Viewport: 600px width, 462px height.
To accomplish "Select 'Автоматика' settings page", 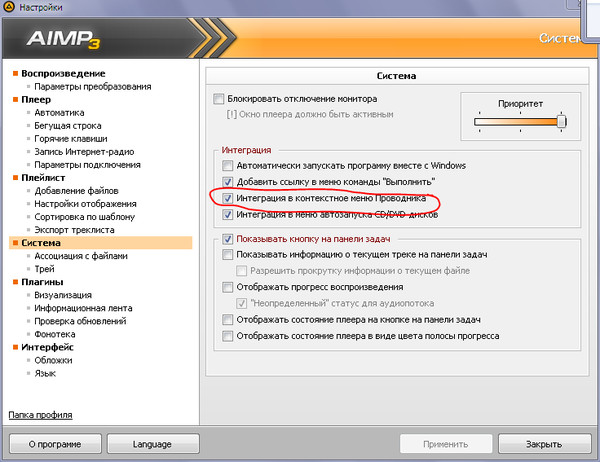I will 59,113.
